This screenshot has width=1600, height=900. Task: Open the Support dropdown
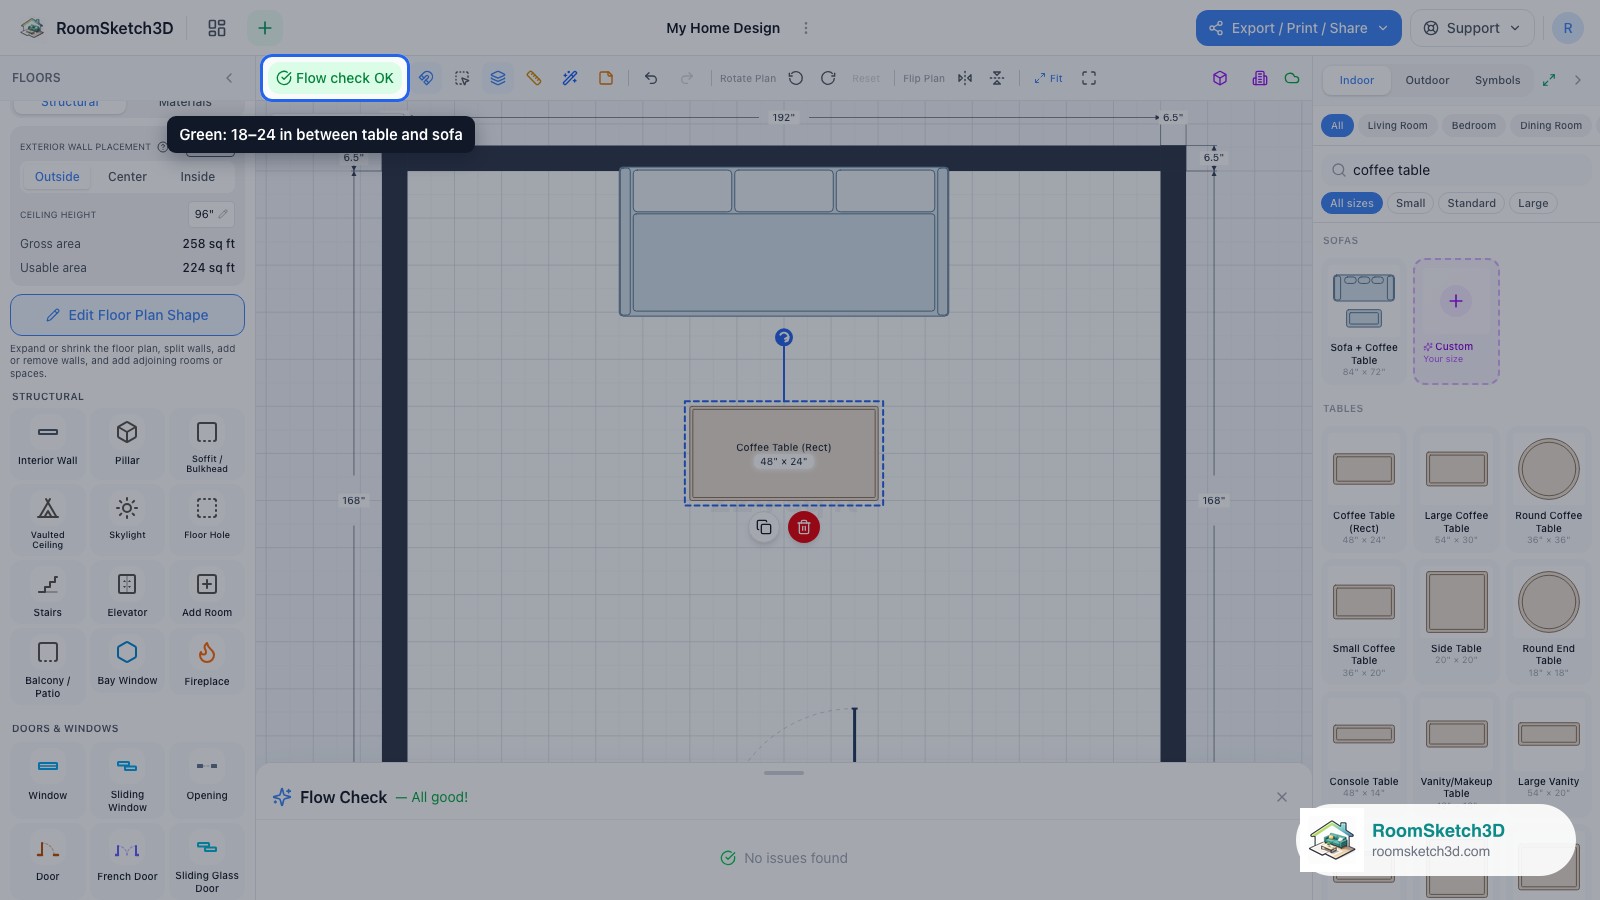click(1472, 28)
